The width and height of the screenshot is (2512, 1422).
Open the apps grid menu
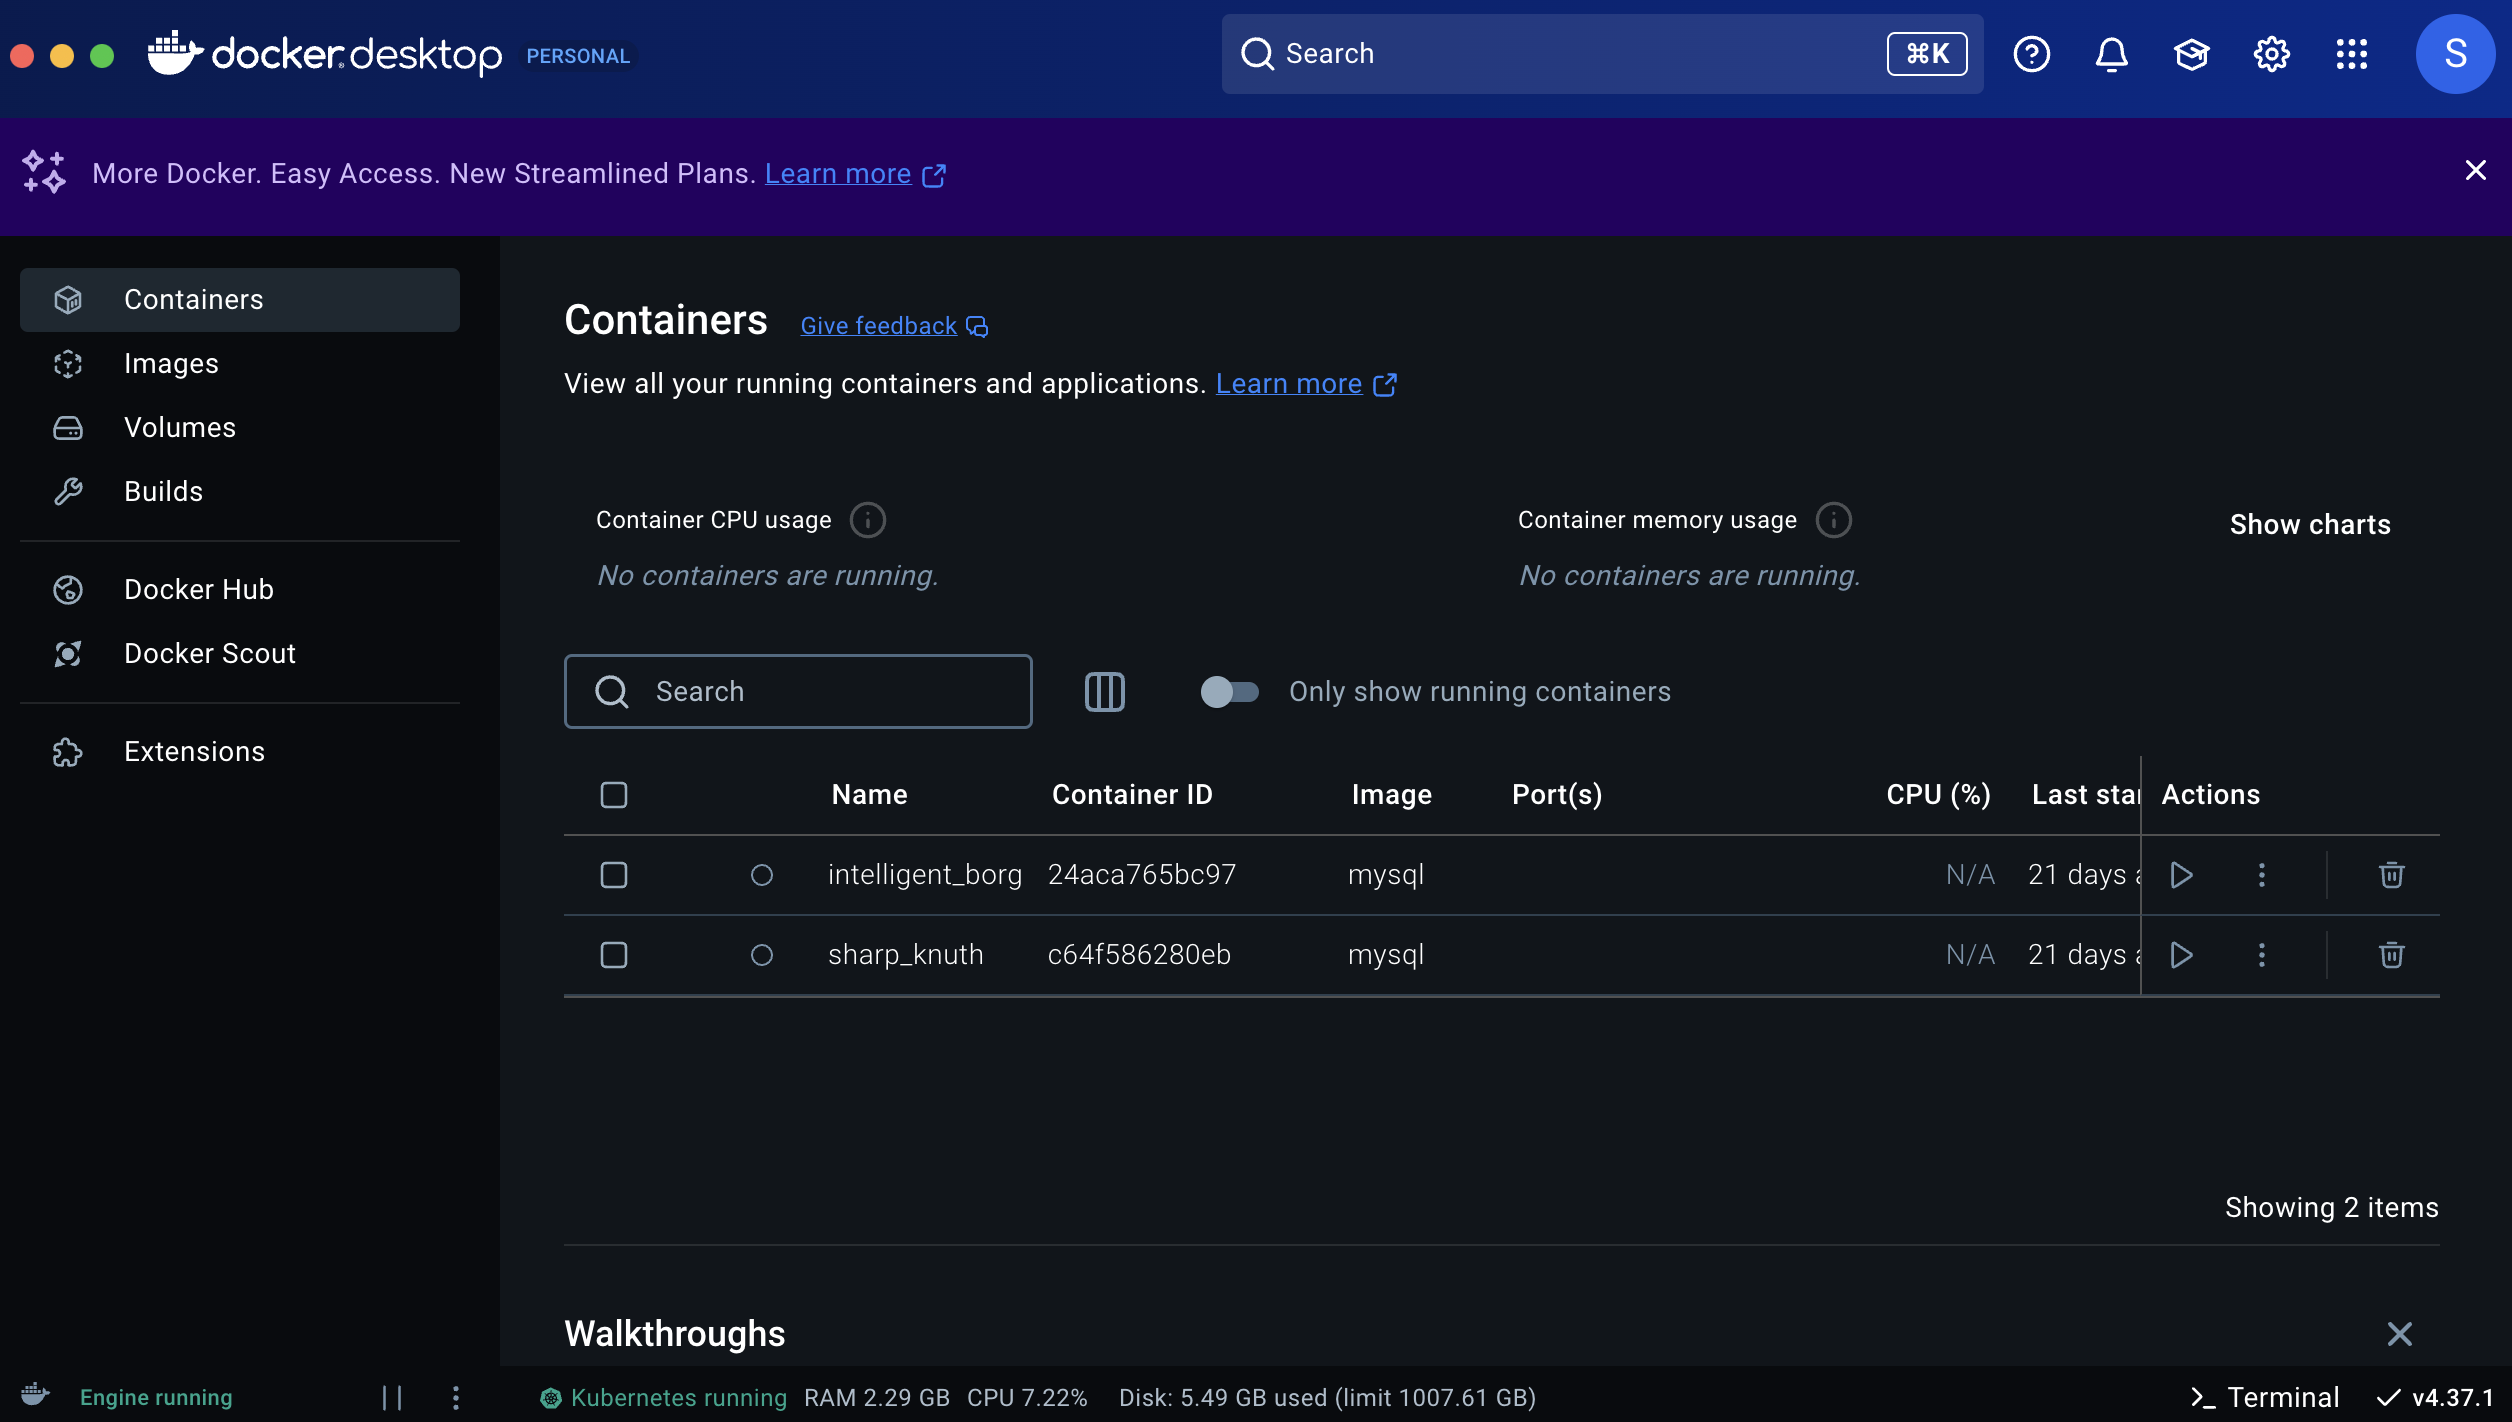click(2351, 54)
